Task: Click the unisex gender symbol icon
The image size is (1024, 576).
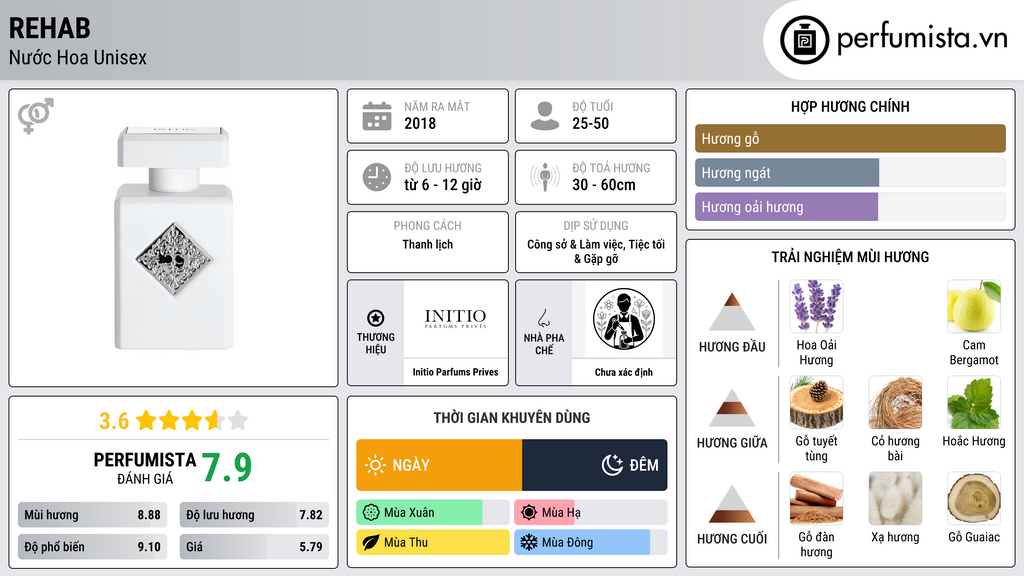Action: (35, 116)
